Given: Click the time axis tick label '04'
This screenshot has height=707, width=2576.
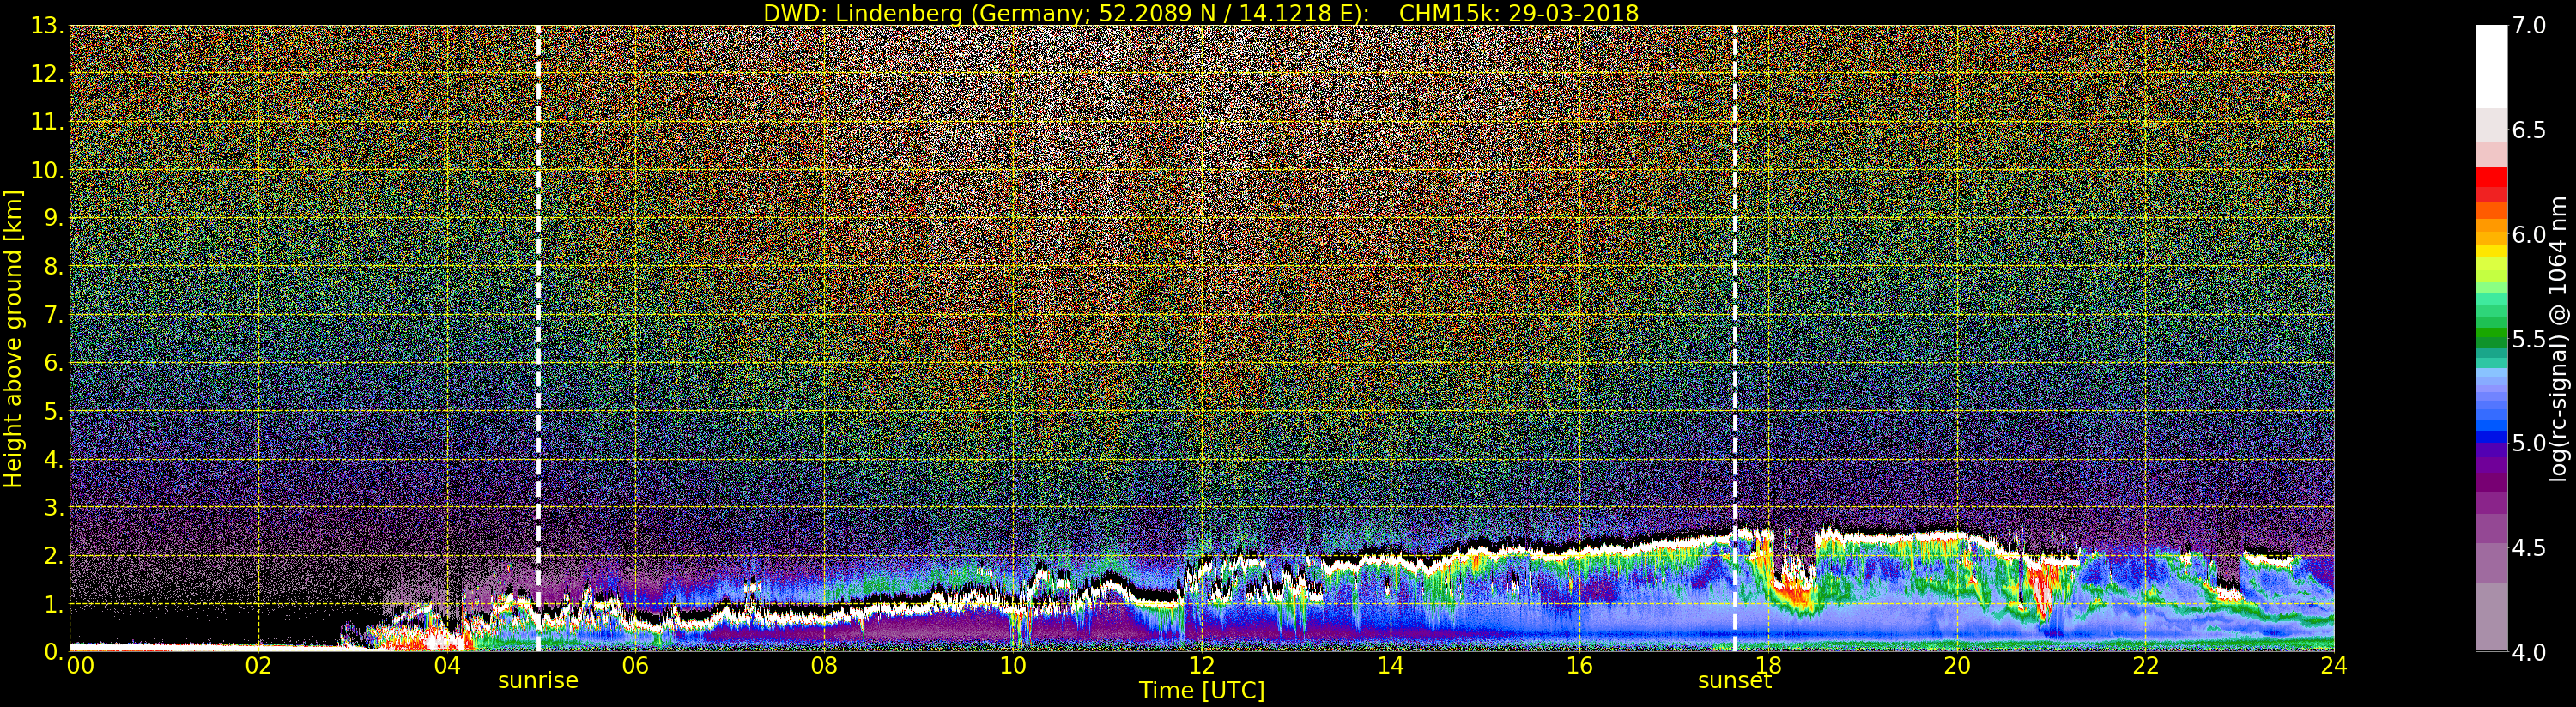Looking at the screenshot, I should click(x=447, y=665).
